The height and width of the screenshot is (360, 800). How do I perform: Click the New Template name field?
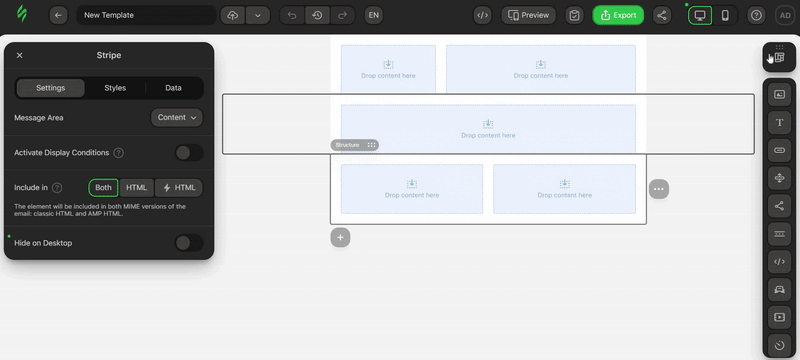tap(146, 15)
